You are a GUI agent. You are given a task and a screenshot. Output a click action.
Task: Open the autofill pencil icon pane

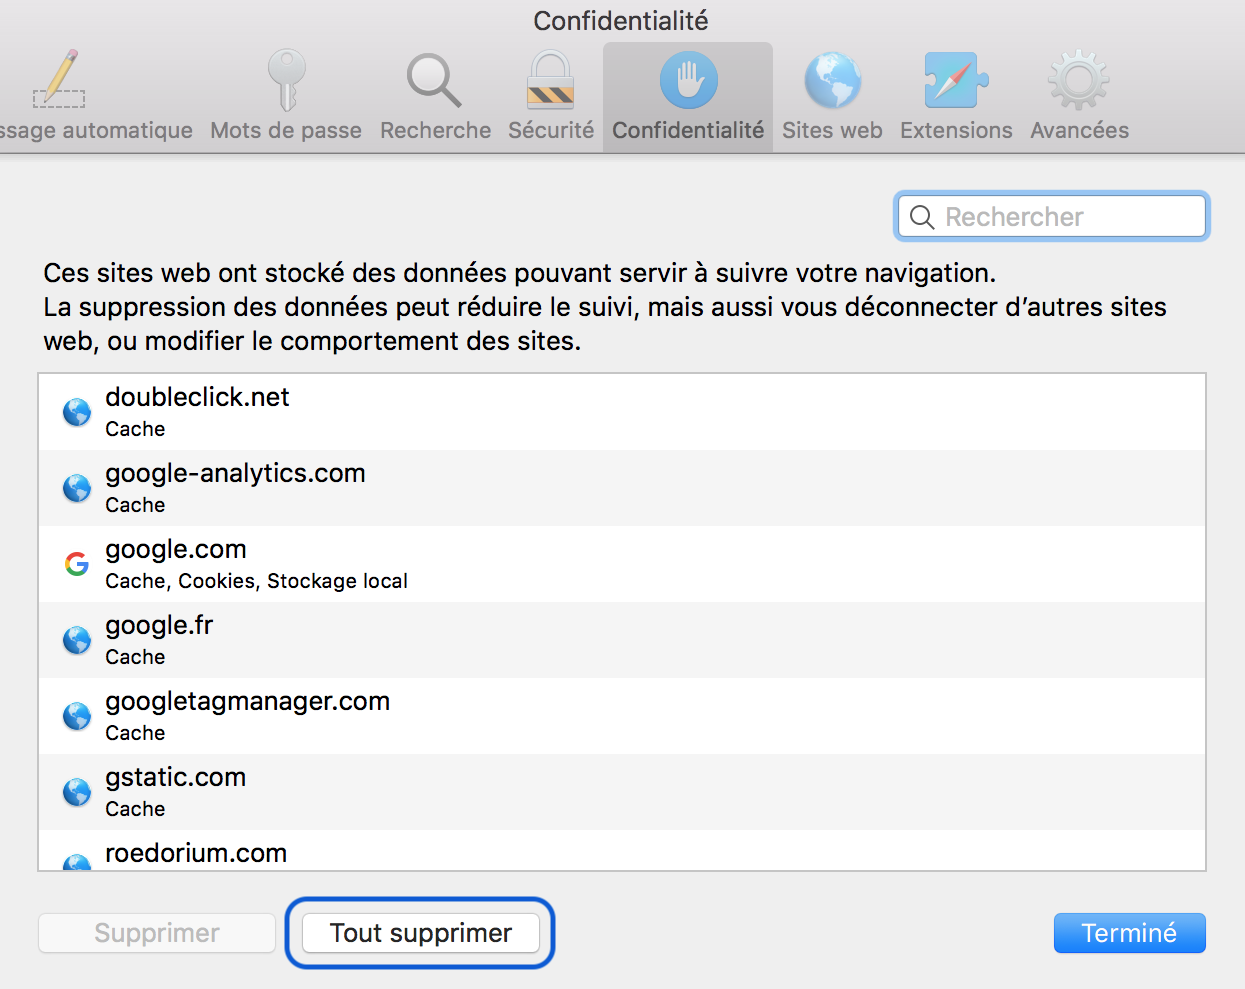pos(60,81)
